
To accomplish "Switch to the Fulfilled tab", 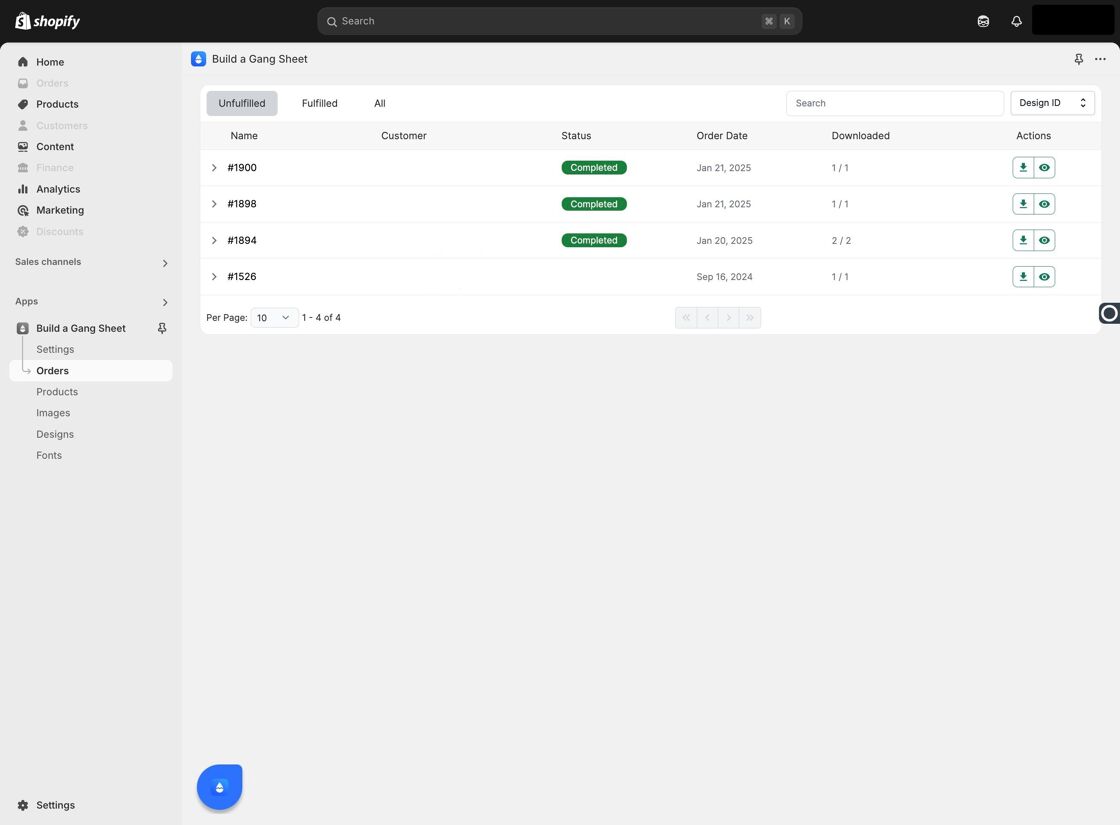I will point(319,104).
